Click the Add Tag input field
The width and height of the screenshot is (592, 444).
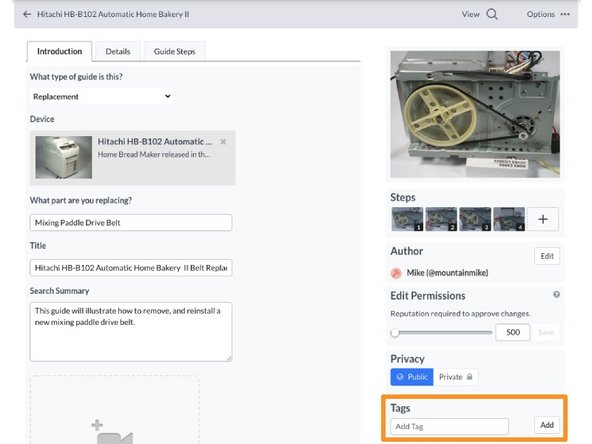click(x=450, y=426)
